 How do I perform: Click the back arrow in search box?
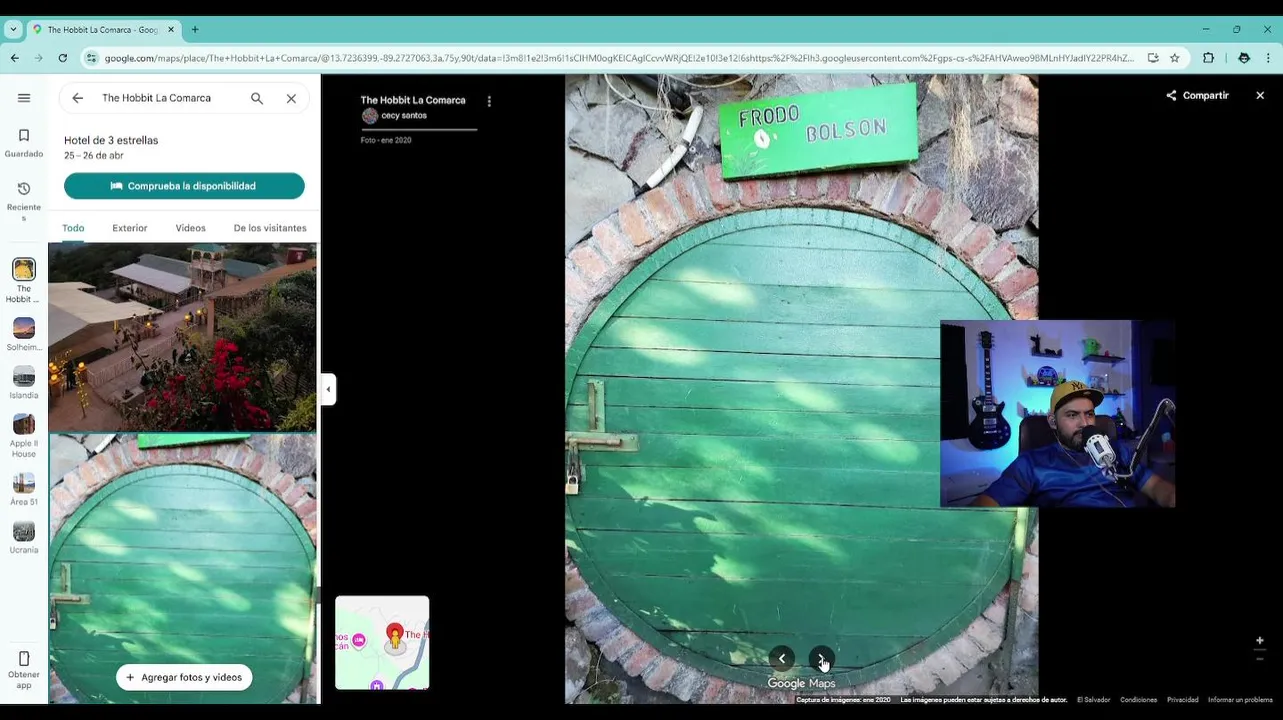(78, 98)
